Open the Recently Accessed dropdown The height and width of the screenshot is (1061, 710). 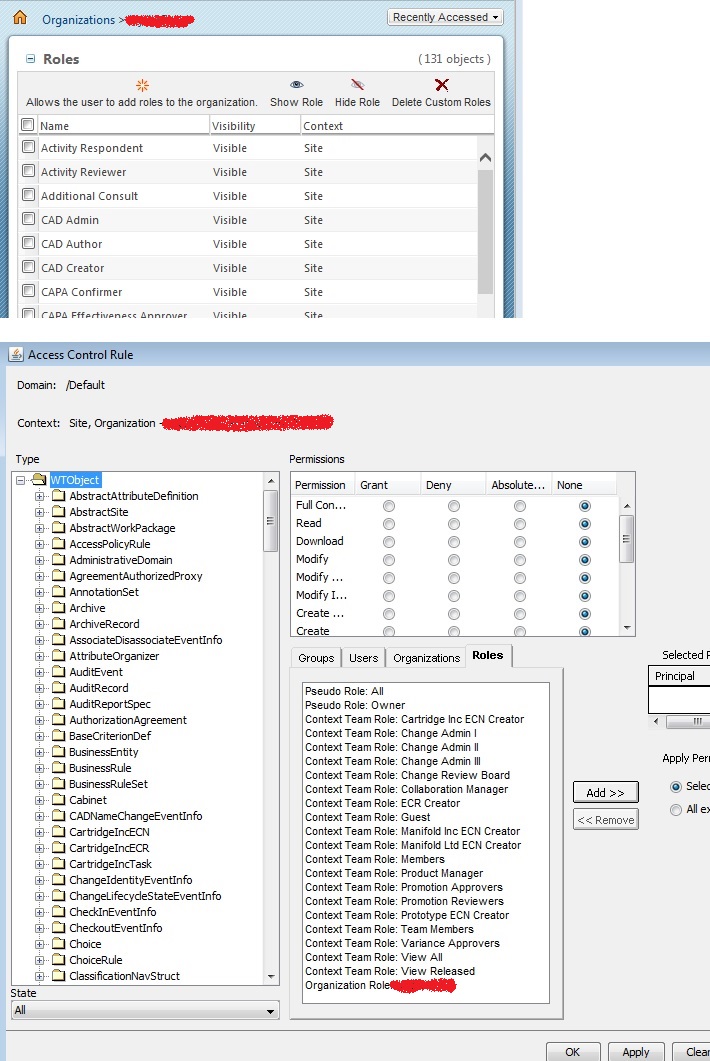[445, 17]
